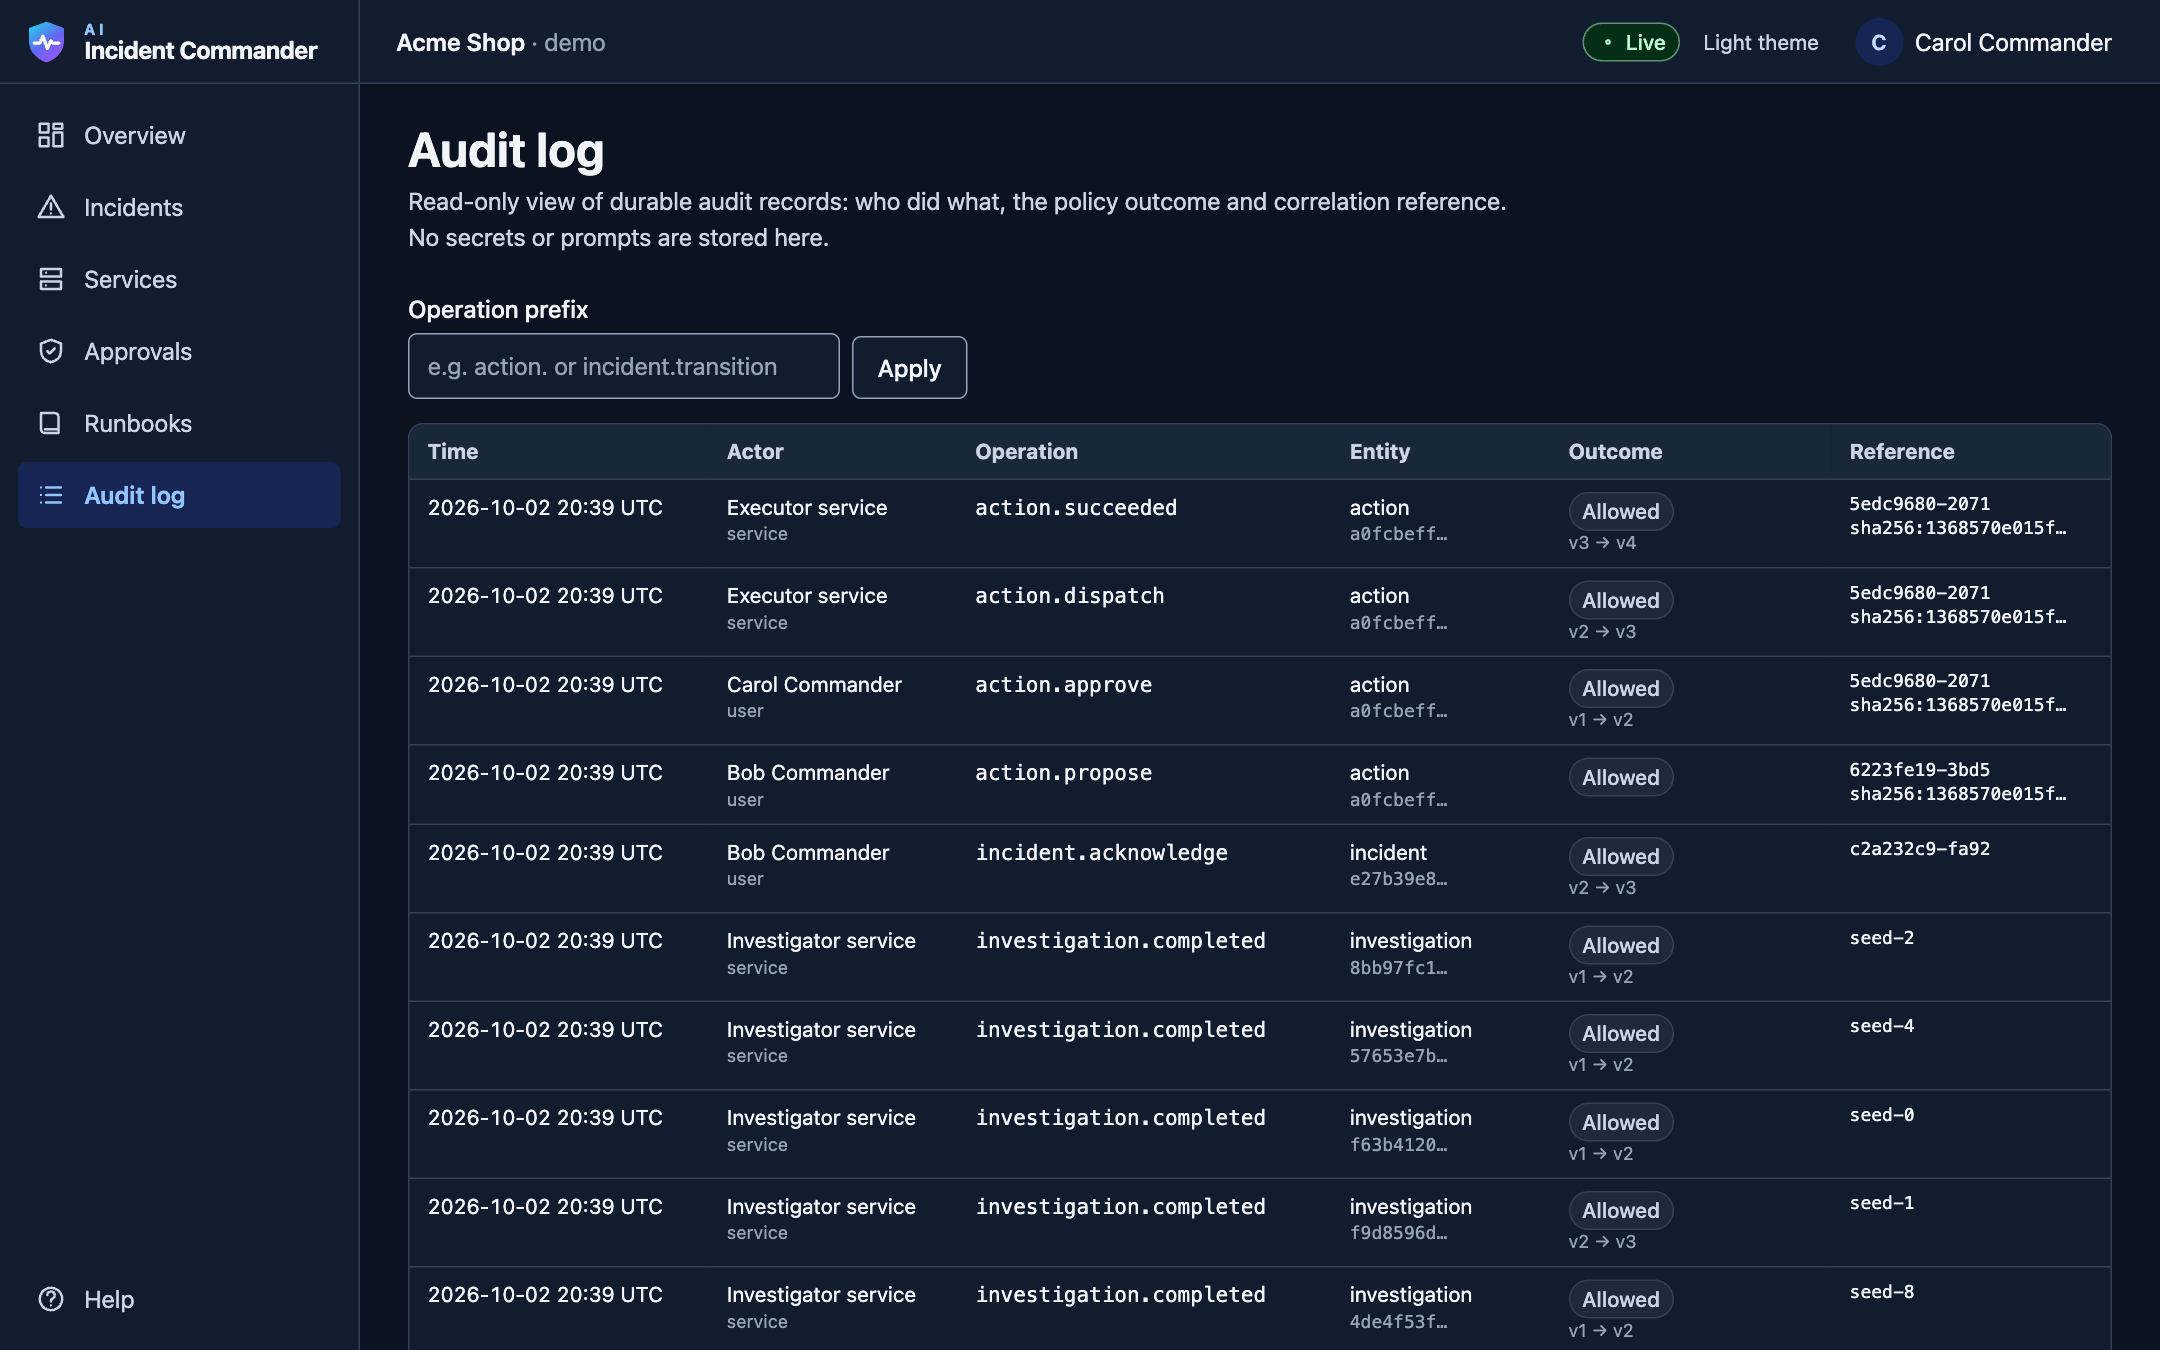Click the Audit log list icon
Viewport: 2160px width, 1350px height.
point(51,495)
